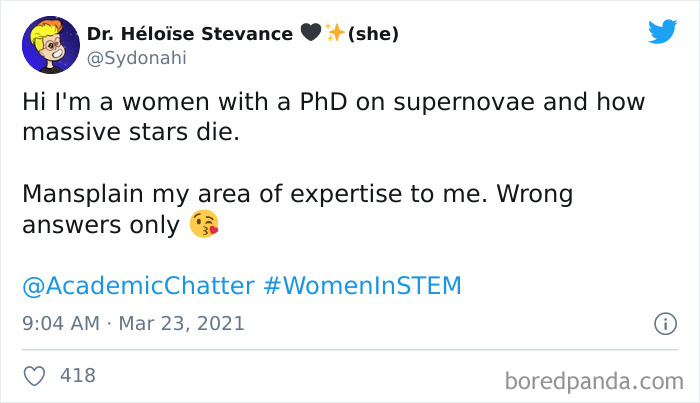The height and width of the screenshot is (403, 700).
Task: Click the Mar 23, 2021 date
Action: pyautogui.click(x=181, y=324)
